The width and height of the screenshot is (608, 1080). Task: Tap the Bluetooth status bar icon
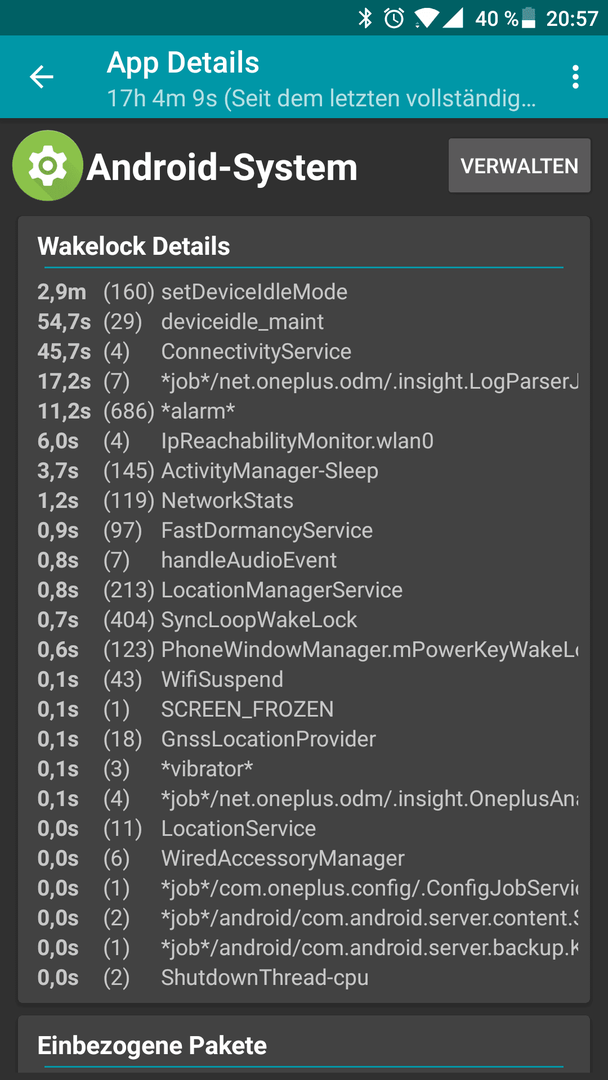pyautogui.click(x=366, y=18)
